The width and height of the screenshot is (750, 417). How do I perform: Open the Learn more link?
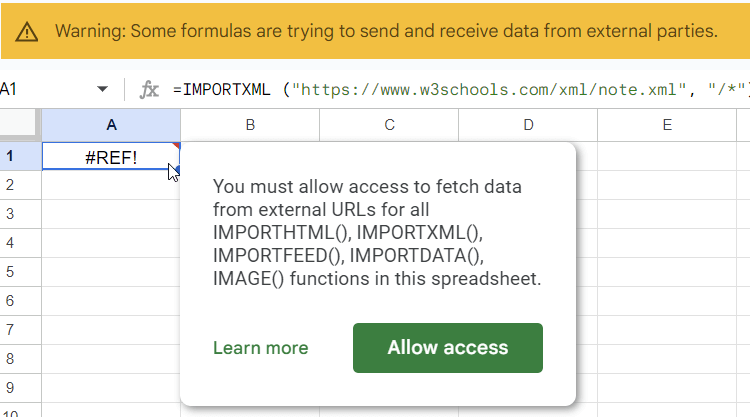[260, 348]
